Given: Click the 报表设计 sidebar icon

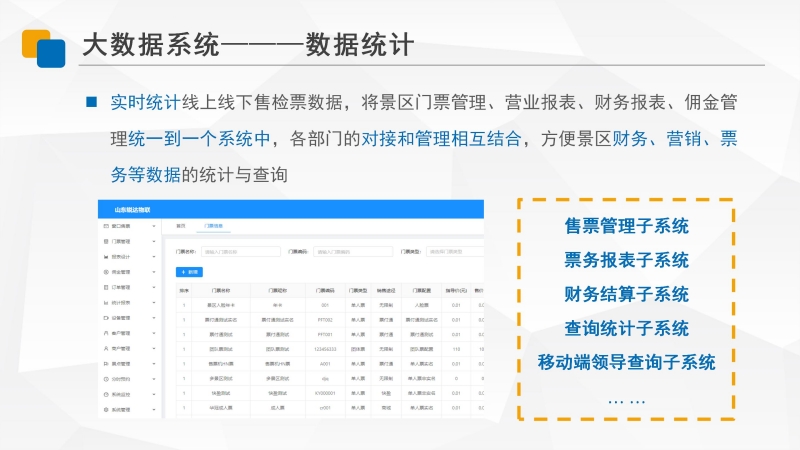Looking at the screenshot, I should [106, 257].
